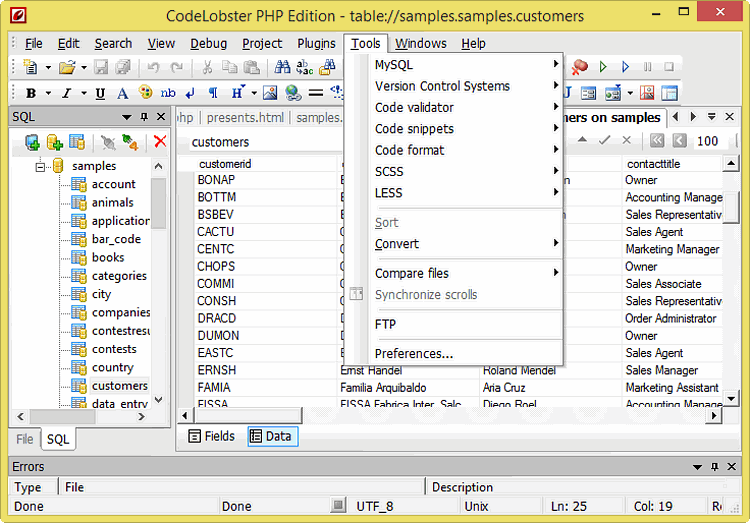Pin the Errors panel with pushpin
This screenshot has width=750, height=523.
pyautogui.click(x=715, y=467)
